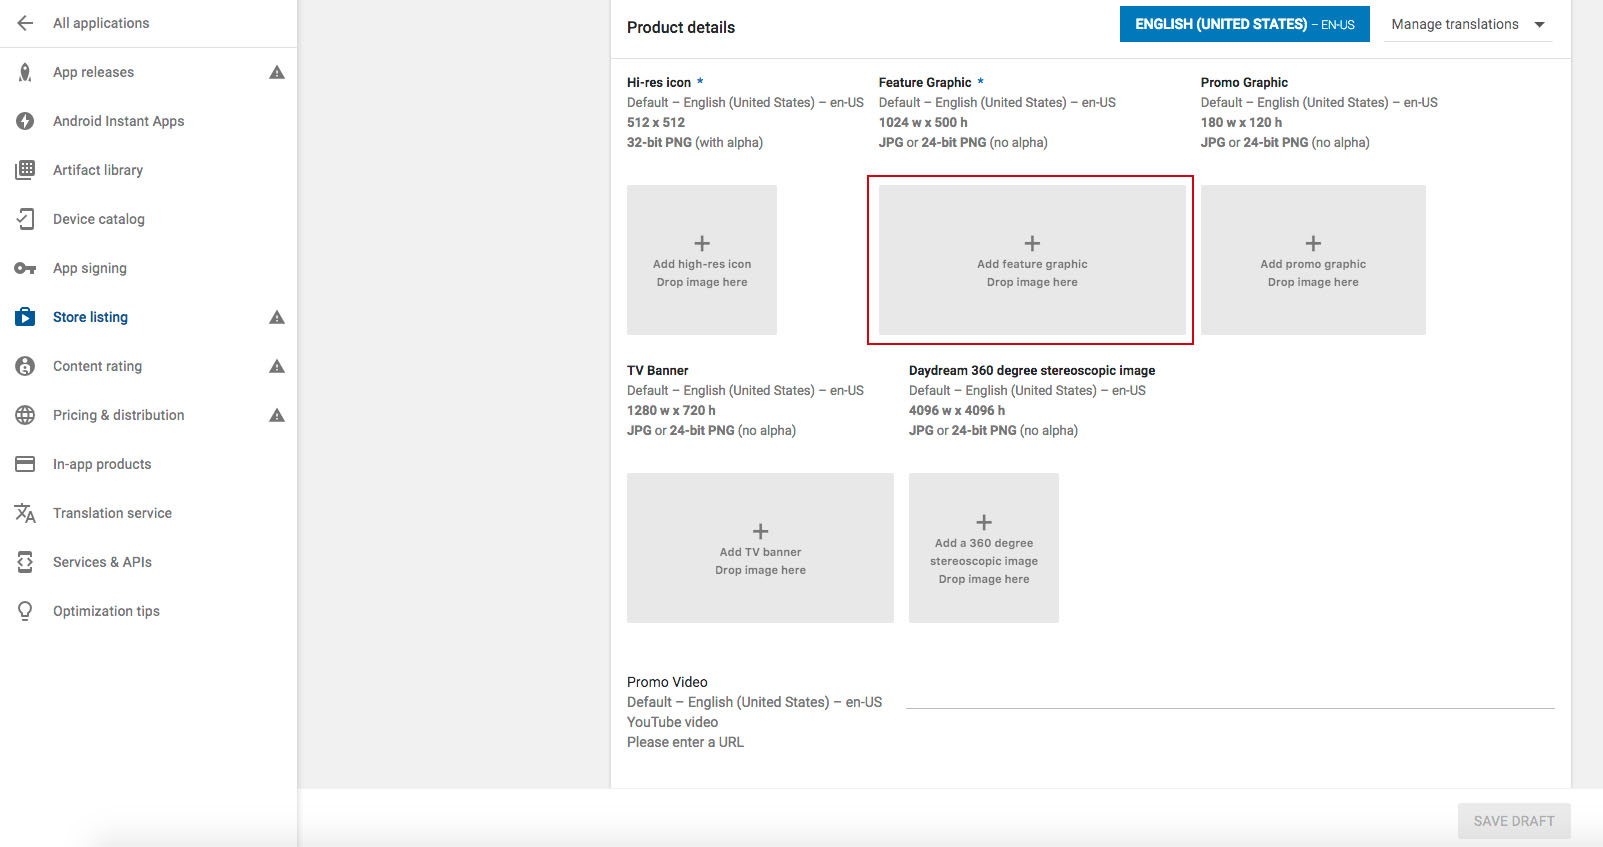
Task: Click the back arrow beside All applications
Action: (25, 23)
